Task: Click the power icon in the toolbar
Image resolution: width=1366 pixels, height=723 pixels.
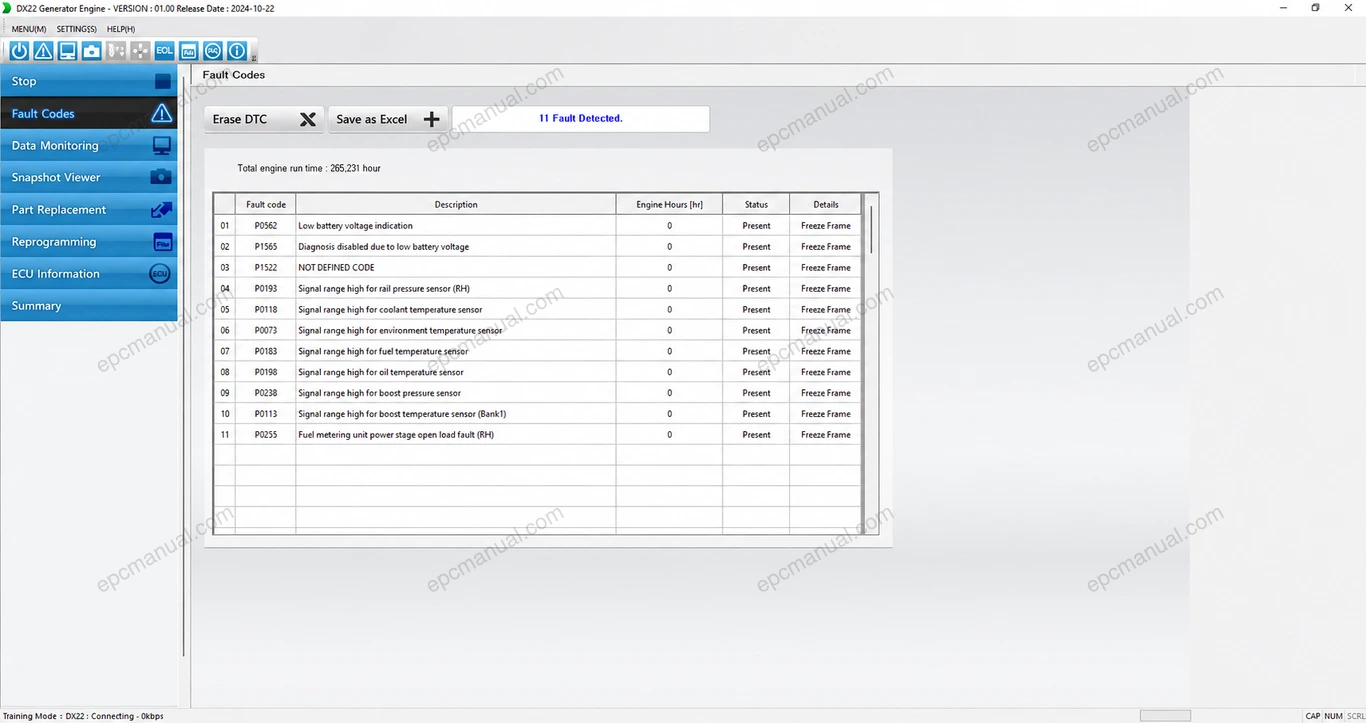Action: [x=19, y=50]
